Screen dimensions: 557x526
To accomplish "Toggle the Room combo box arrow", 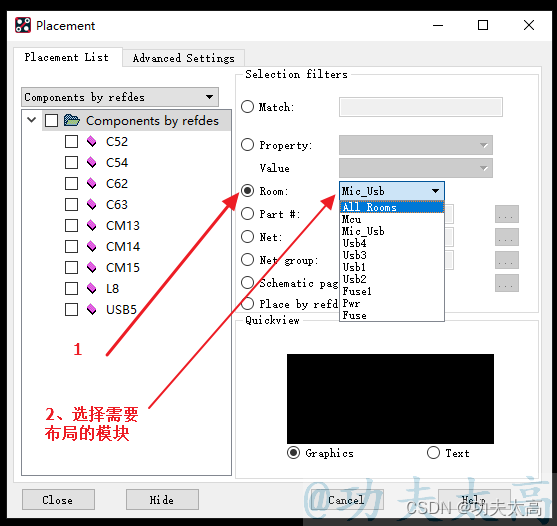I will point(436,191).
